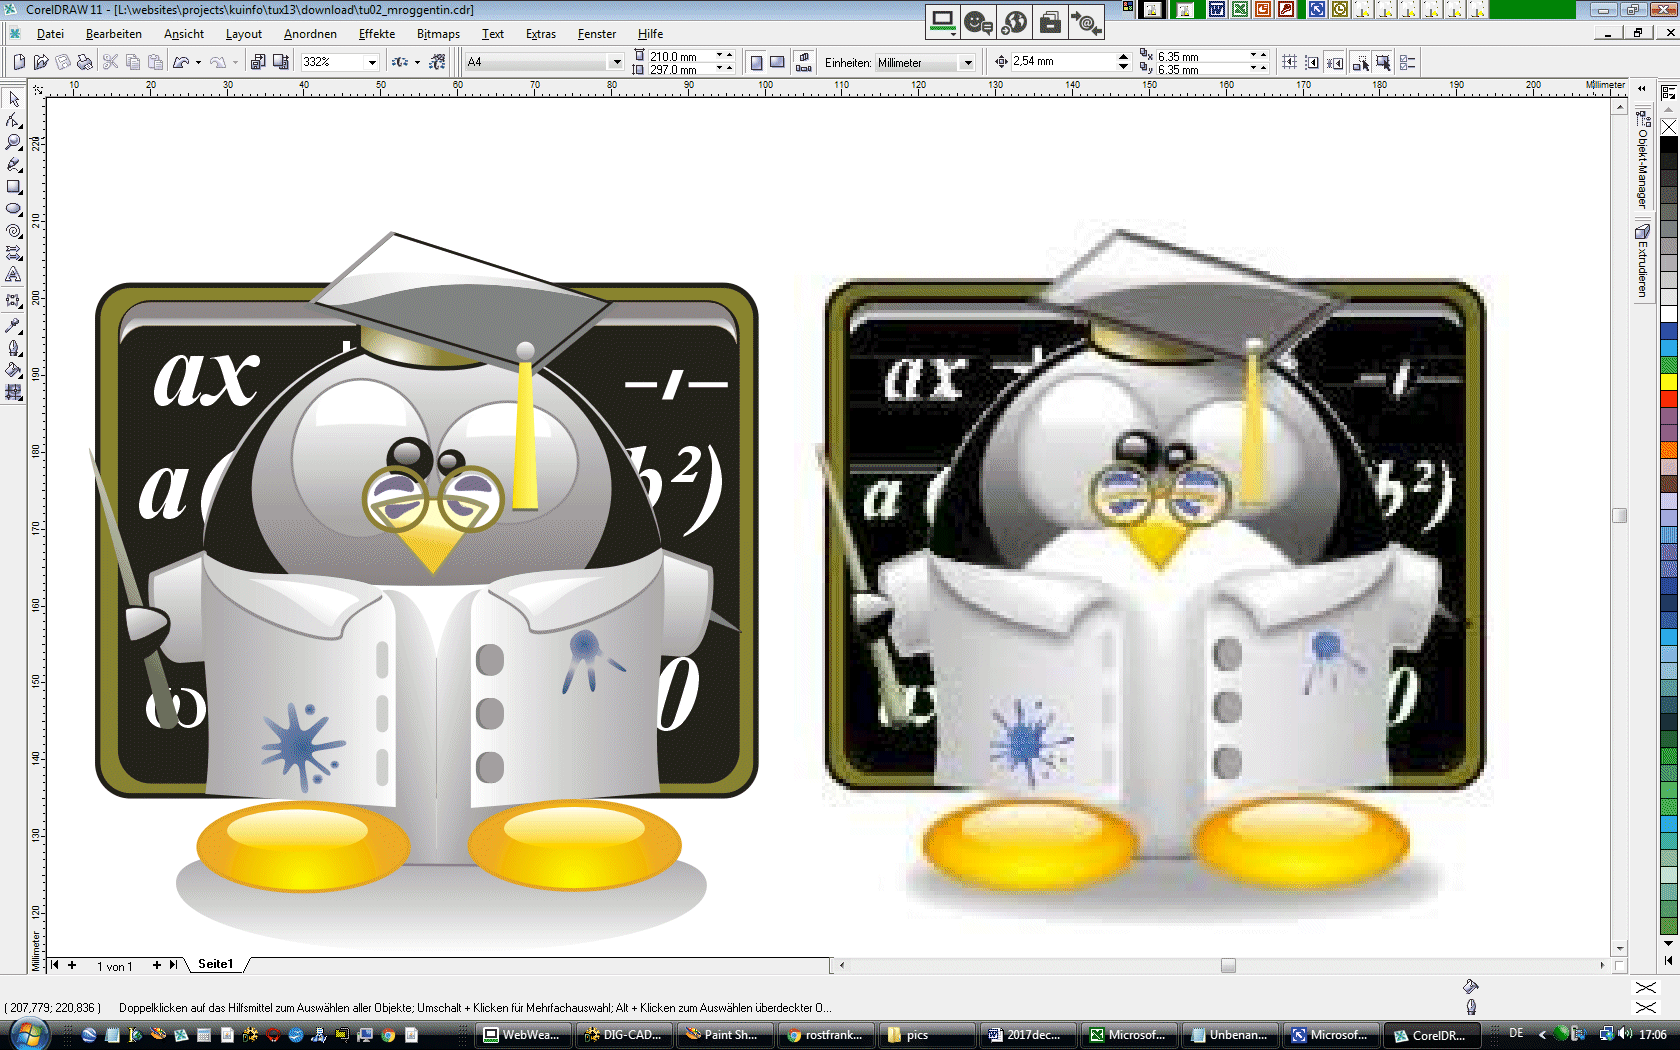The height and width of the screenshot is (1050, 1680).
Task: Toggle Portrait page orientation
Action: pyautogui.click(x=757, y=62)
